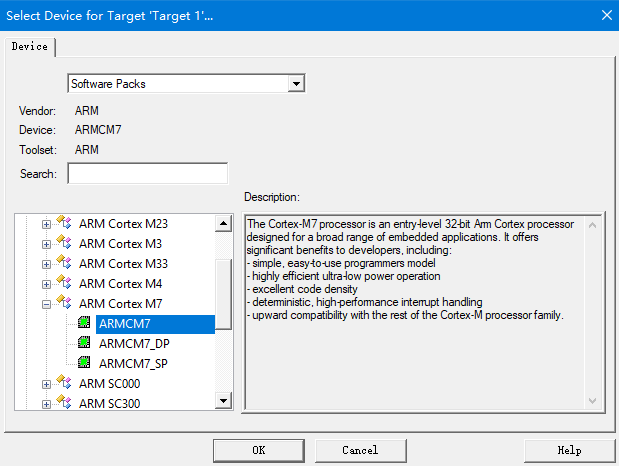Image resolution: width=619 pixels, height=466 pixels.
Task: Open the Software Packs dropdown
Action: (296, 84)
